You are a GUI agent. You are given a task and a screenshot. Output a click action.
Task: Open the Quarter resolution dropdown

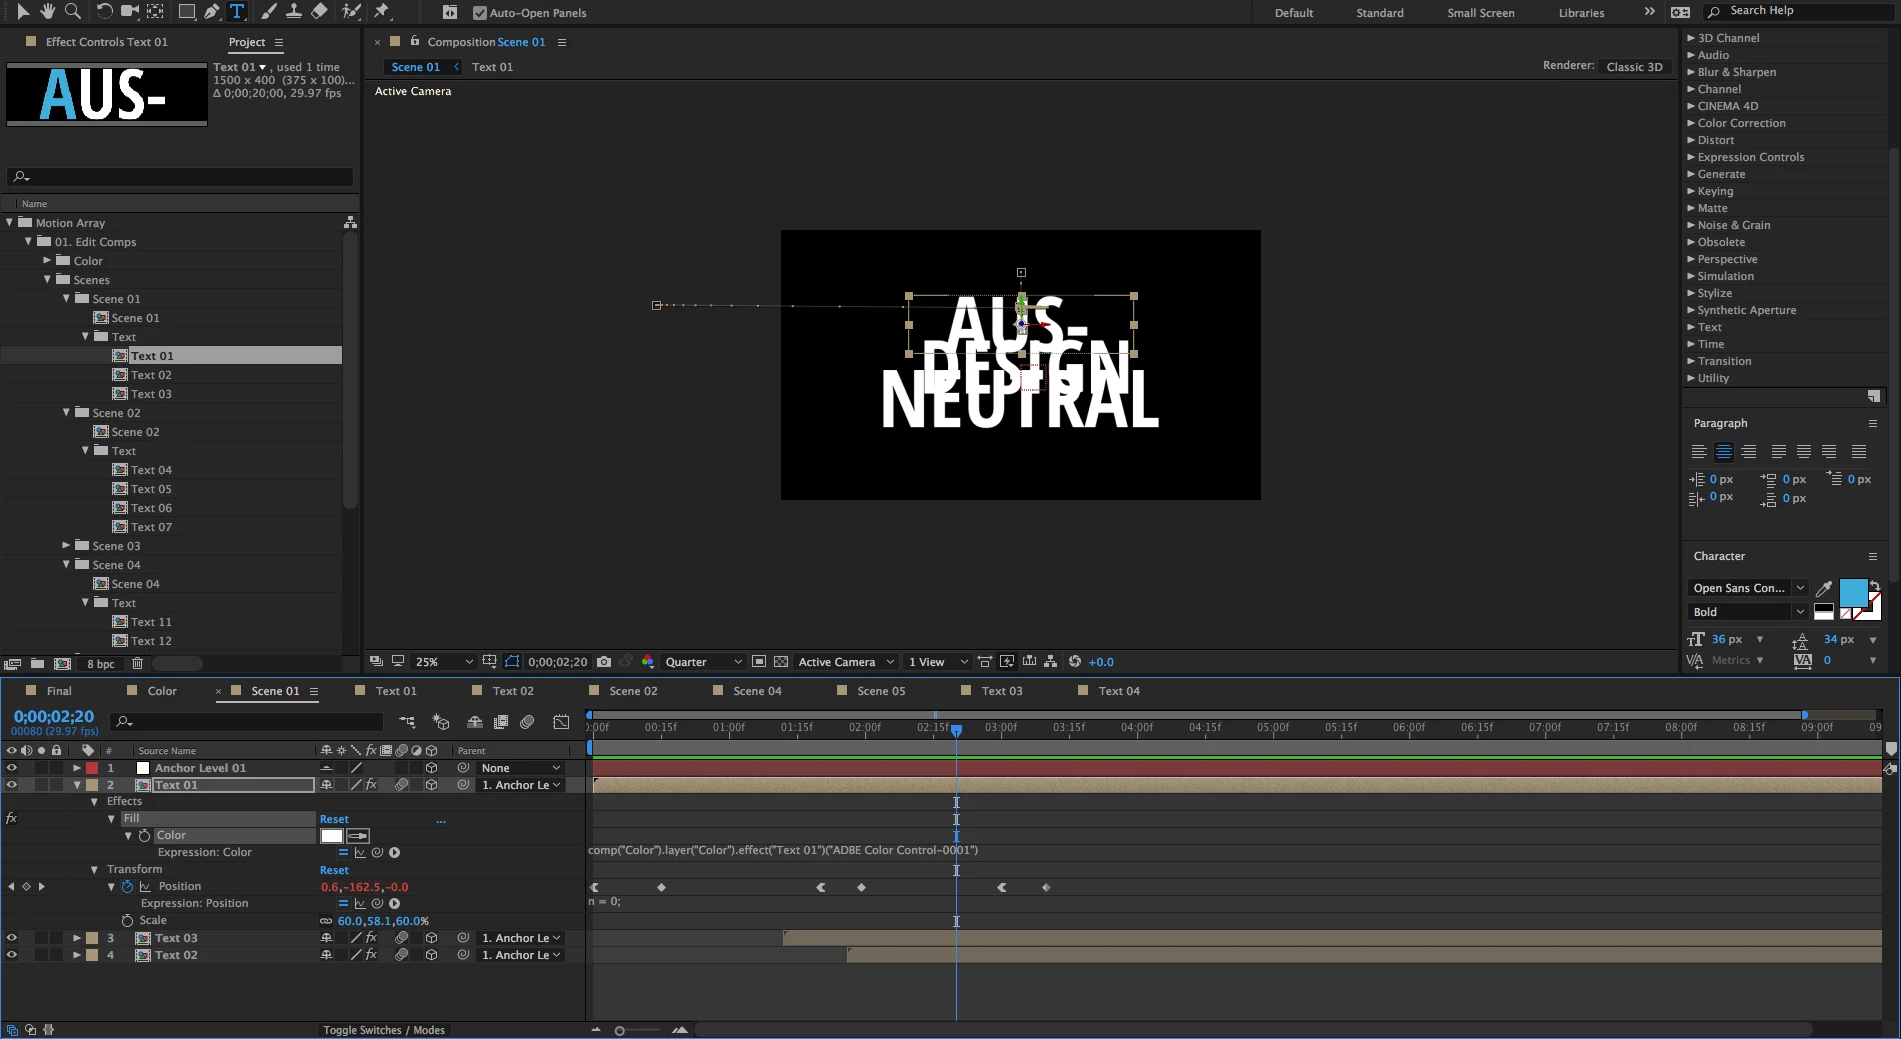[704, 661]
